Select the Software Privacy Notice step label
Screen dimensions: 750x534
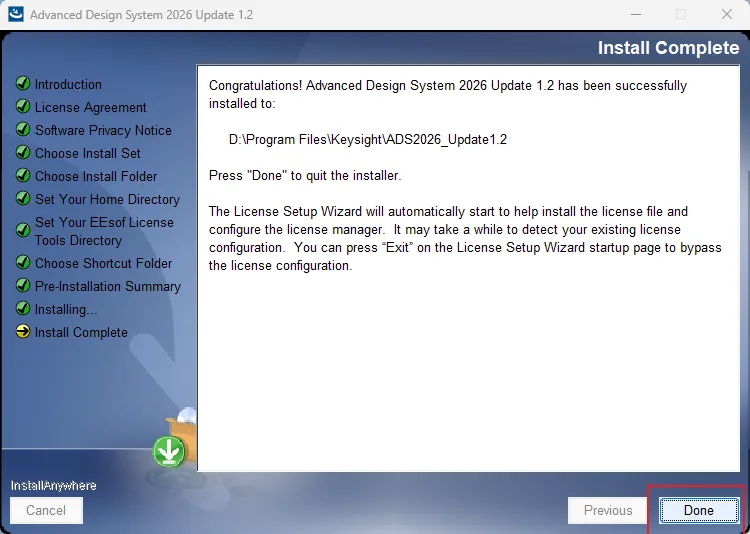(103, 130)
